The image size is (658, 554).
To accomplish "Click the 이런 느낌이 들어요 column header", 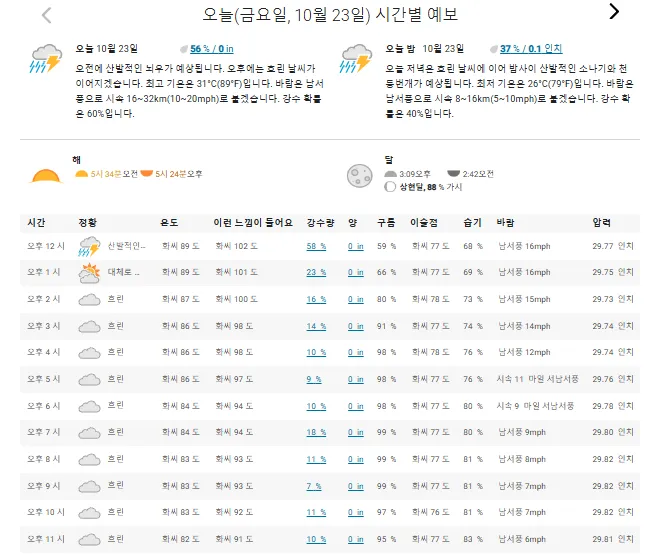I will point(253,222).
